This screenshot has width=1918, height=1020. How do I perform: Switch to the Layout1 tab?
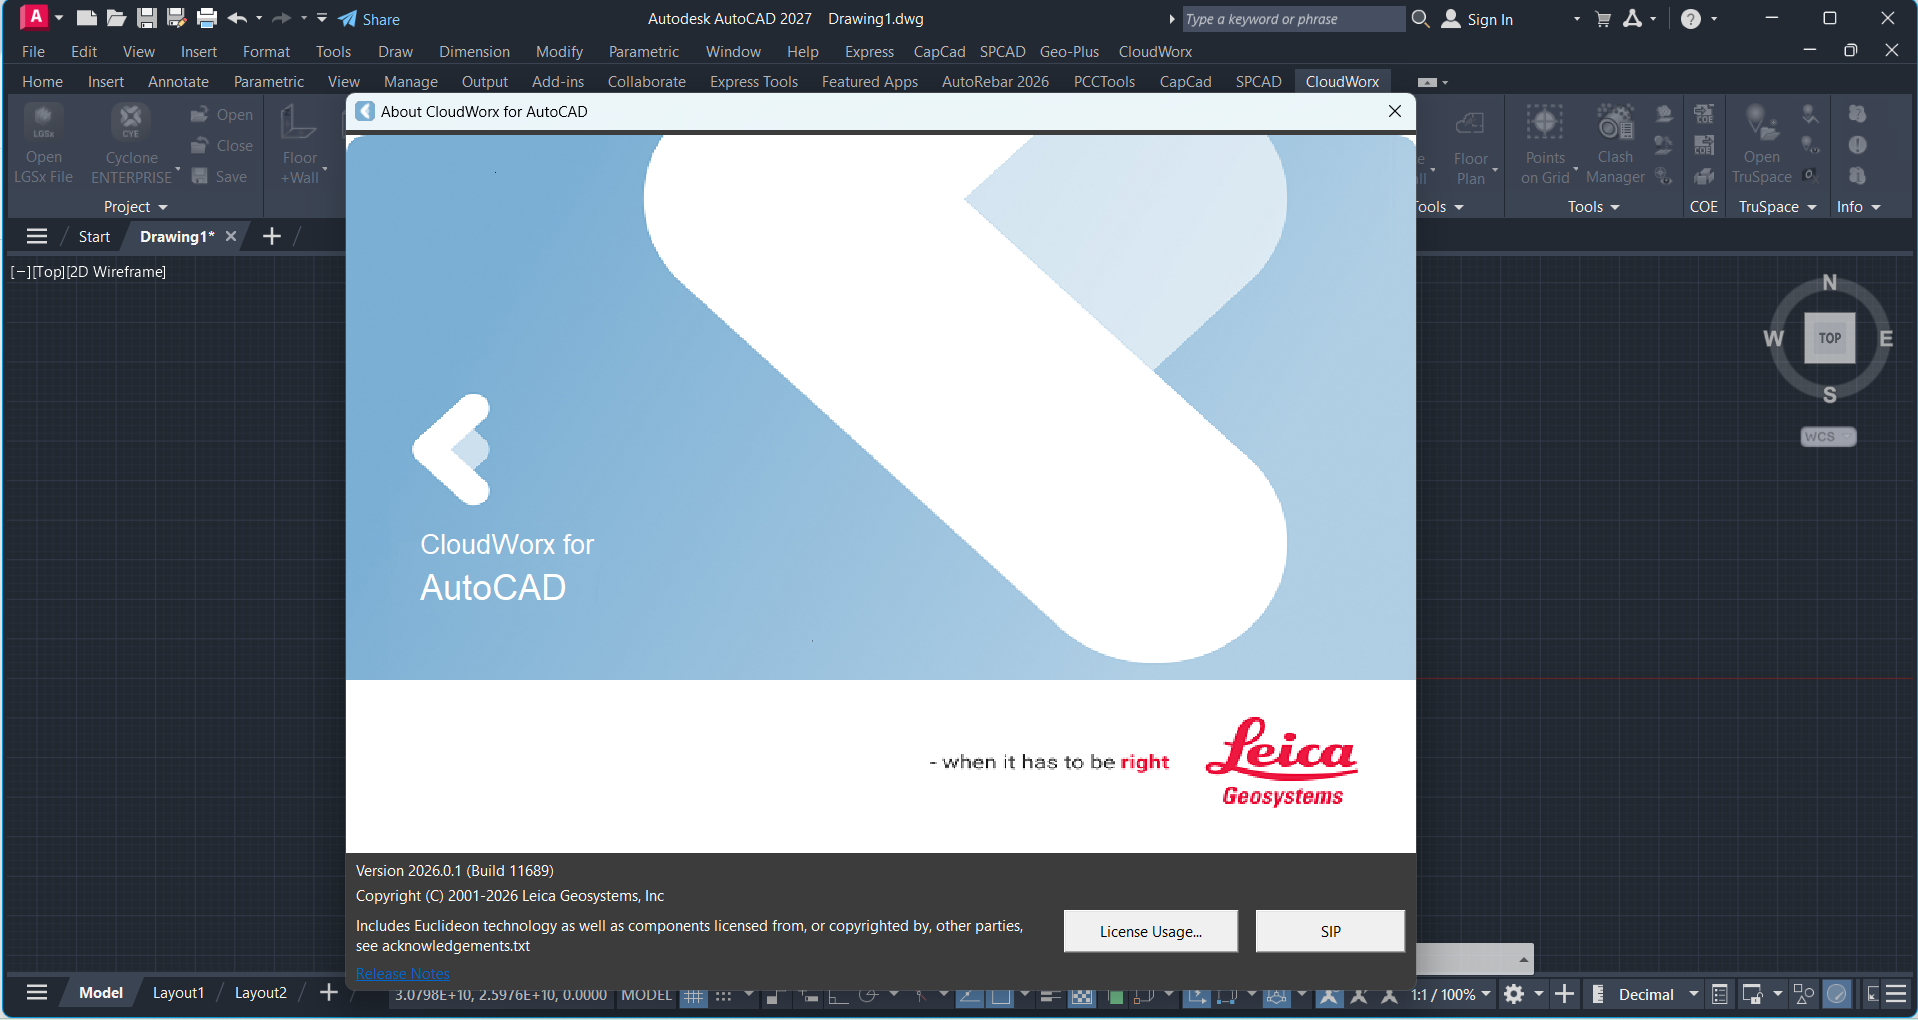[x=178, y=993]
